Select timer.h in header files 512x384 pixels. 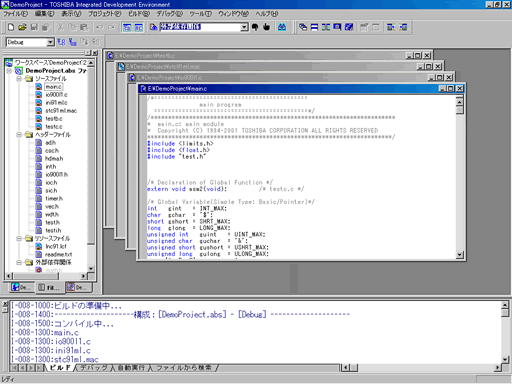click(54, 199)
